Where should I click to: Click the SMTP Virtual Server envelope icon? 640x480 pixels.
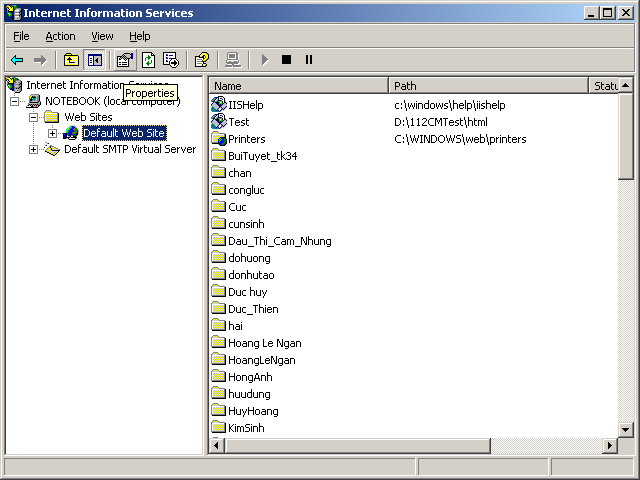52,149
